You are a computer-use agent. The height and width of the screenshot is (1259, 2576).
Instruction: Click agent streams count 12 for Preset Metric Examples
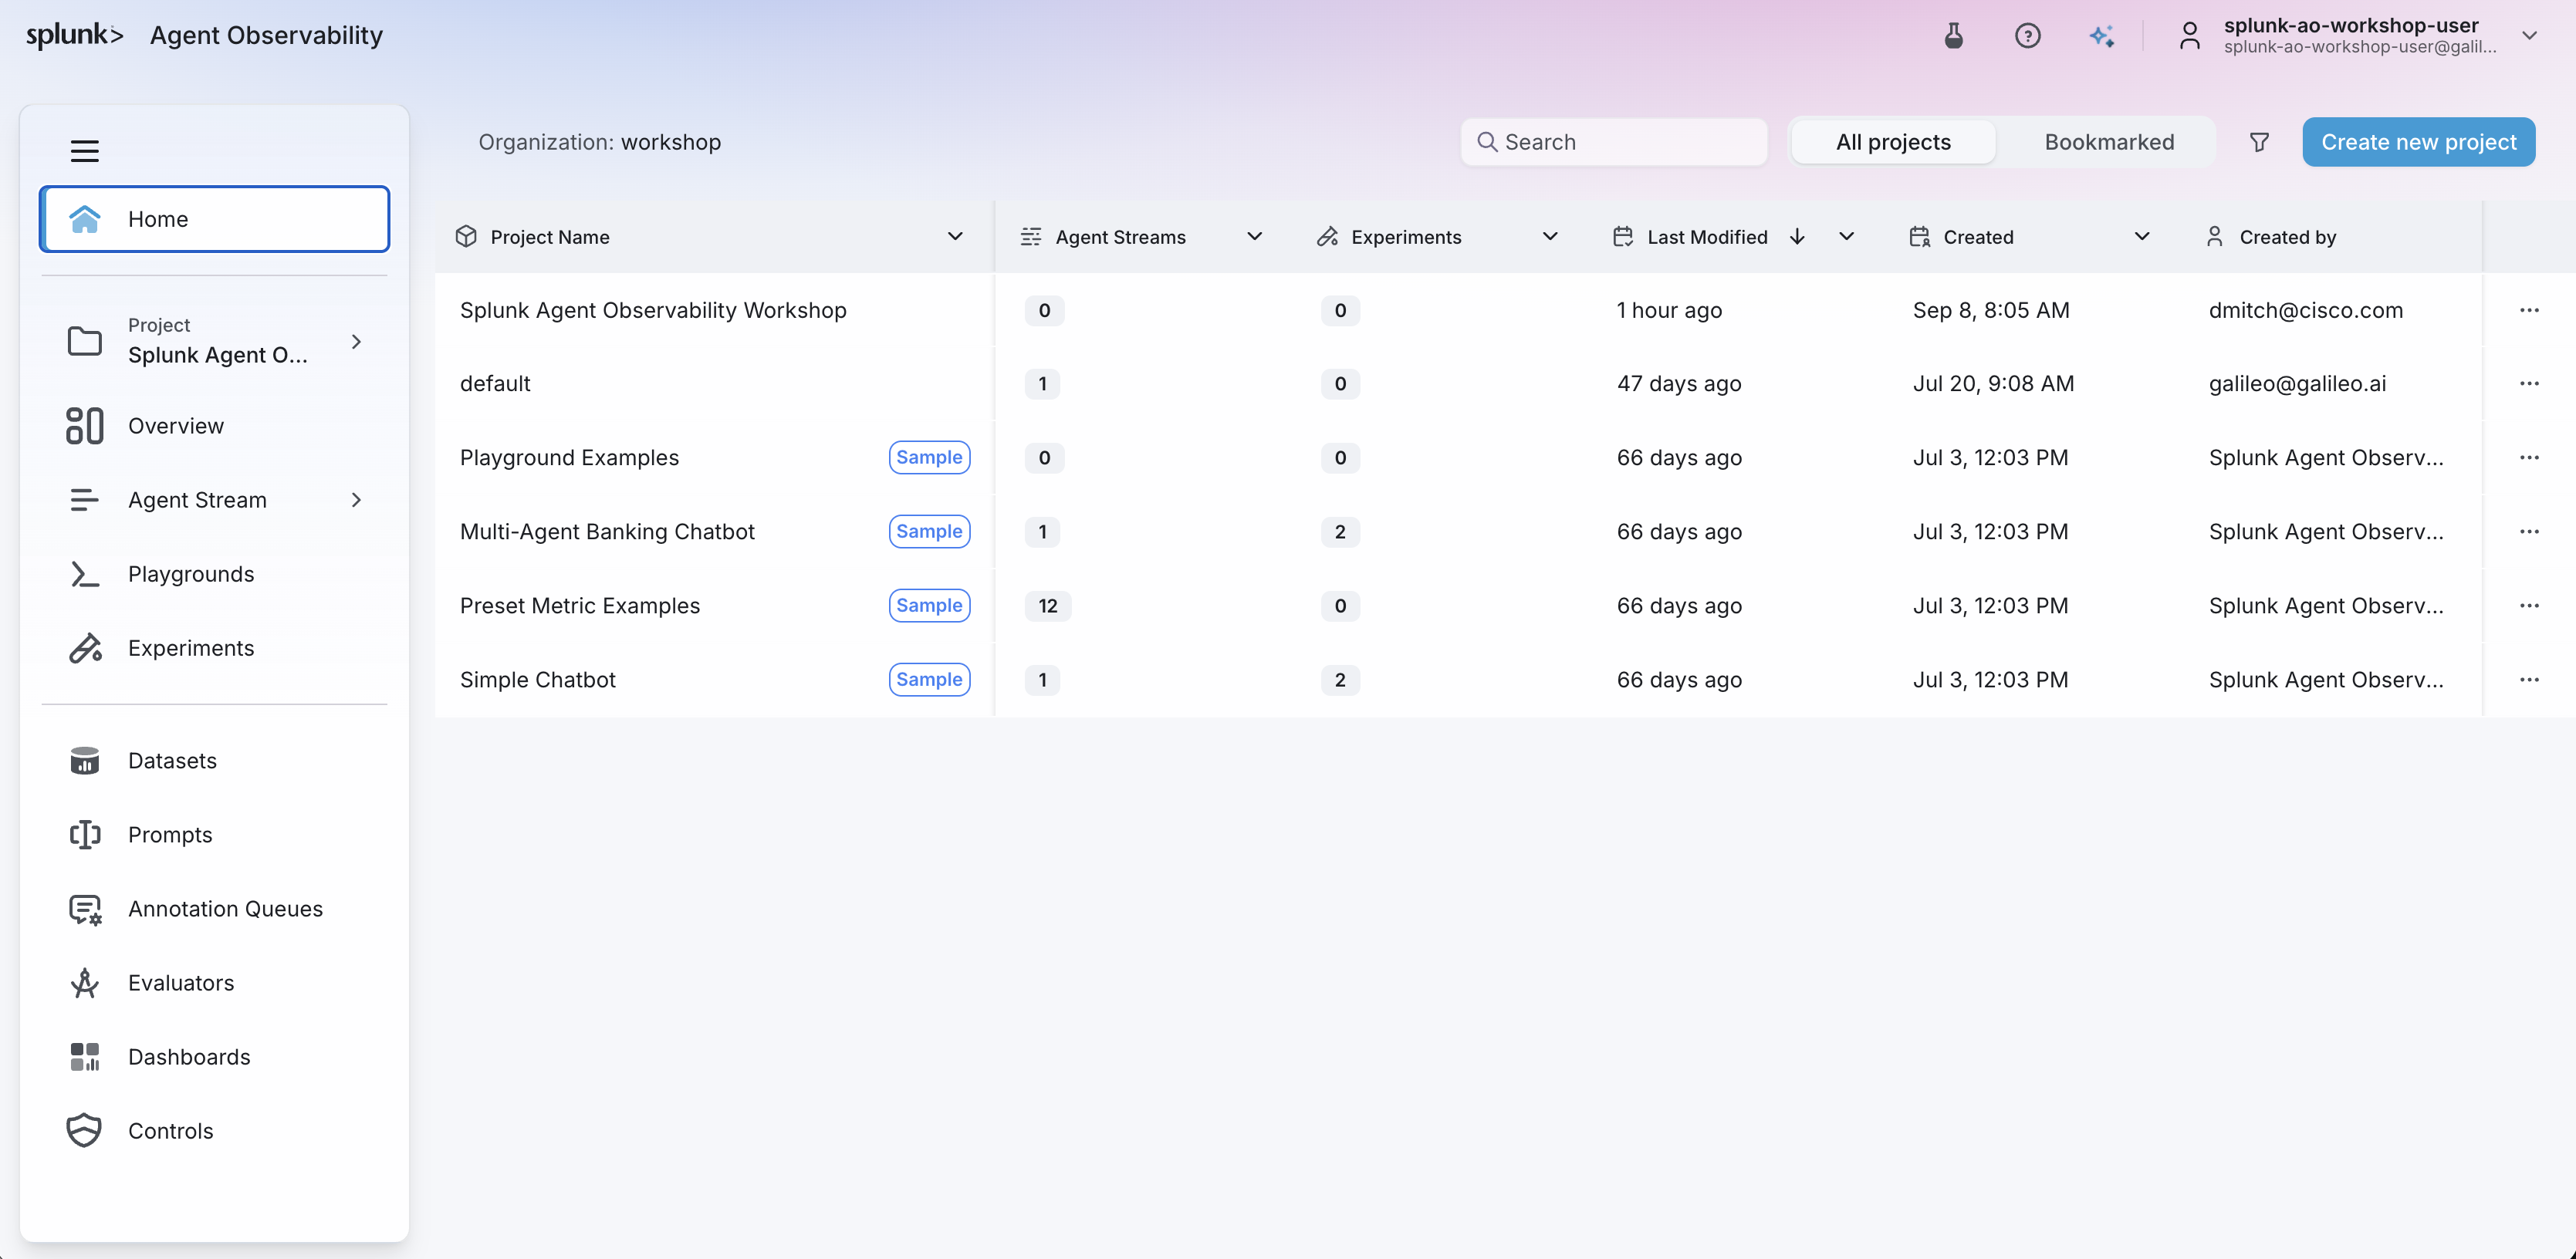(x=1047, y=606)
